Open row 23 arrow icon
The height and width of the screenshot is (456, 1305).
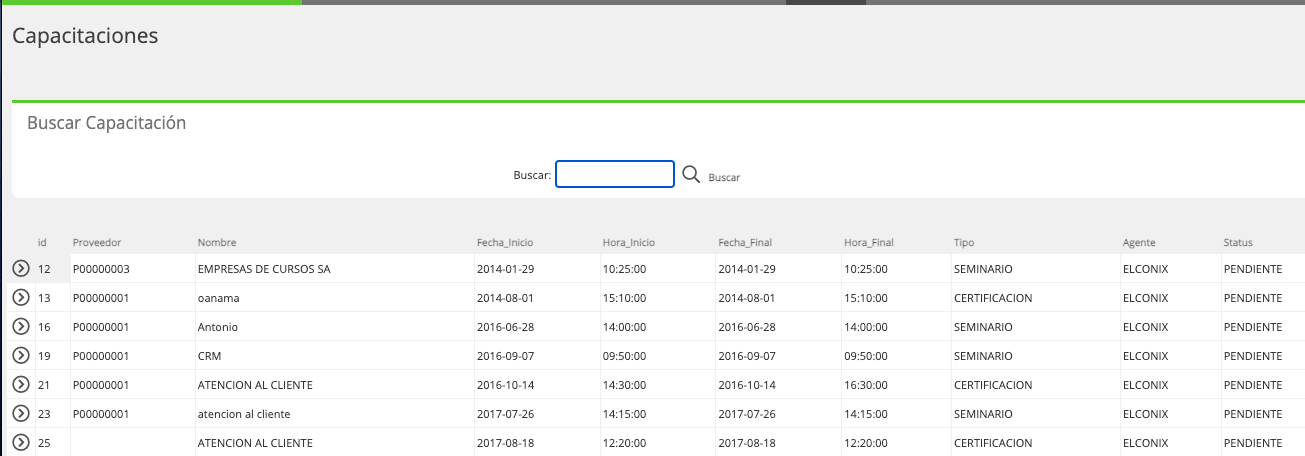tap(21, 414)
